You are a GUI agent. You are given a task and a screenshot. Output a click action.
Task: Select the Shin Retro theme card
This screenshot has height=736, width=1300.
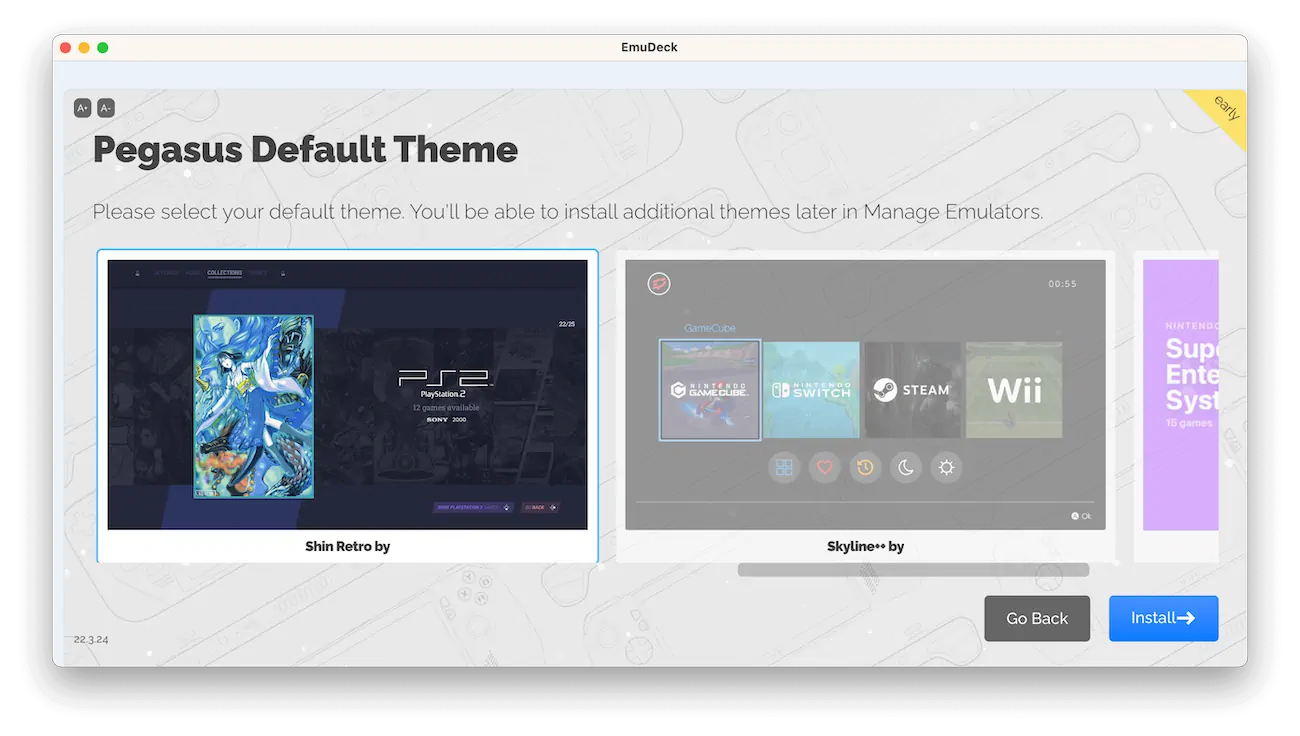[x=347, y=406]
